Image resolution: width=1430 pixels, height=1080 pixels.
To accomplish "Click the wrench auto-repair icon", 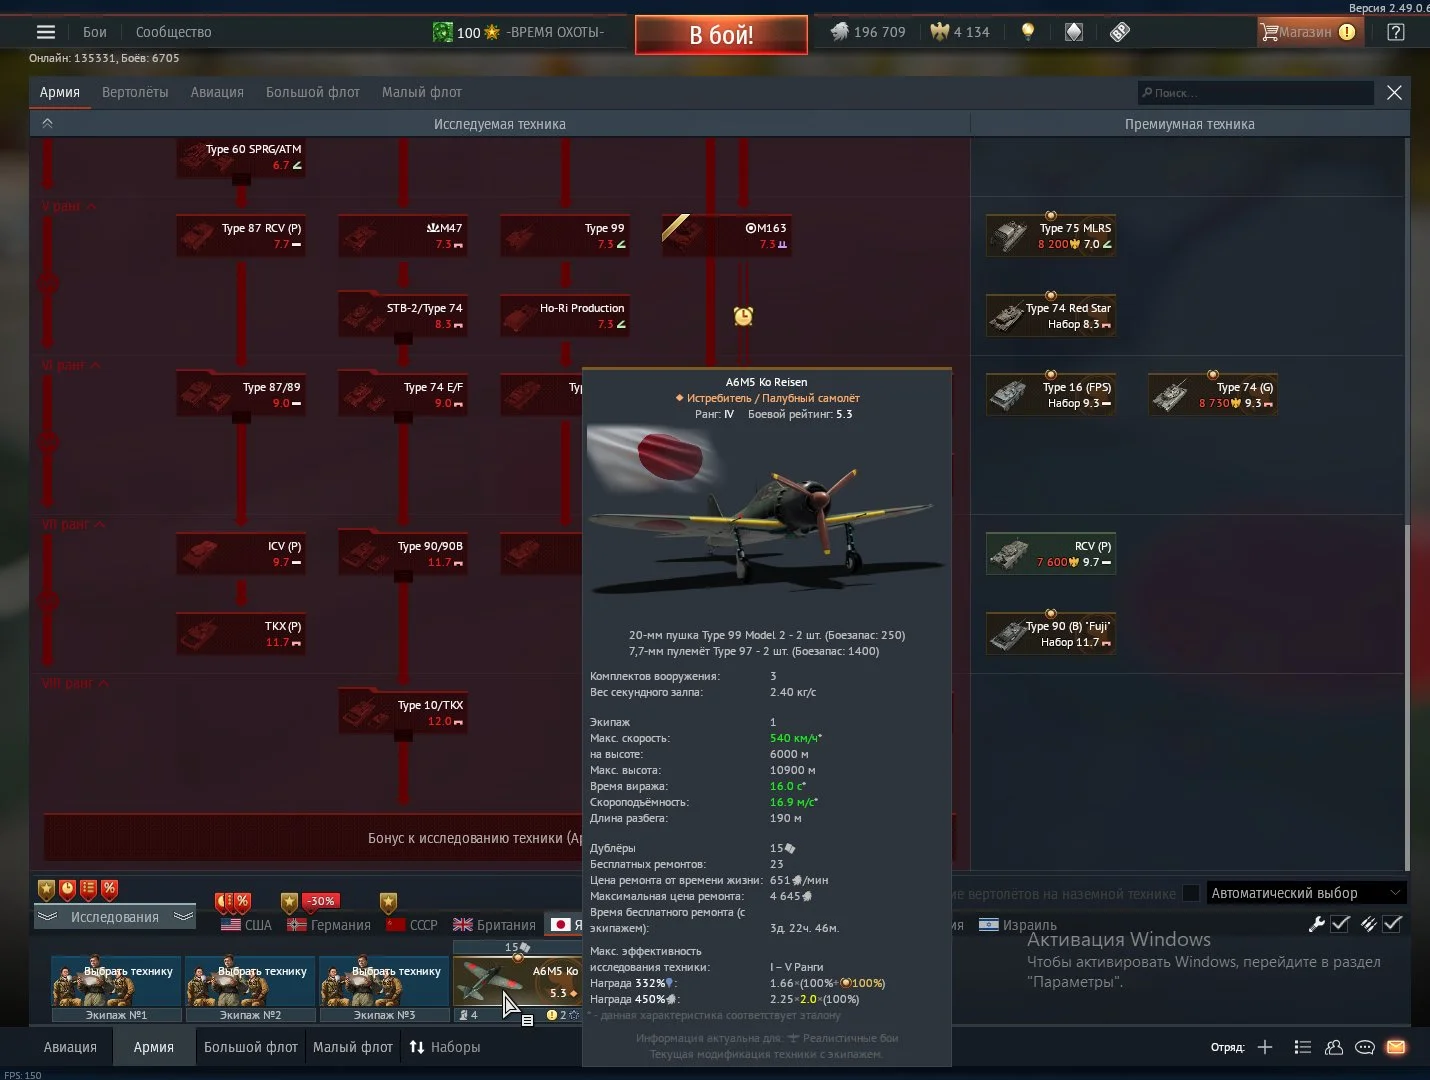I will [x=1317, y=924].
